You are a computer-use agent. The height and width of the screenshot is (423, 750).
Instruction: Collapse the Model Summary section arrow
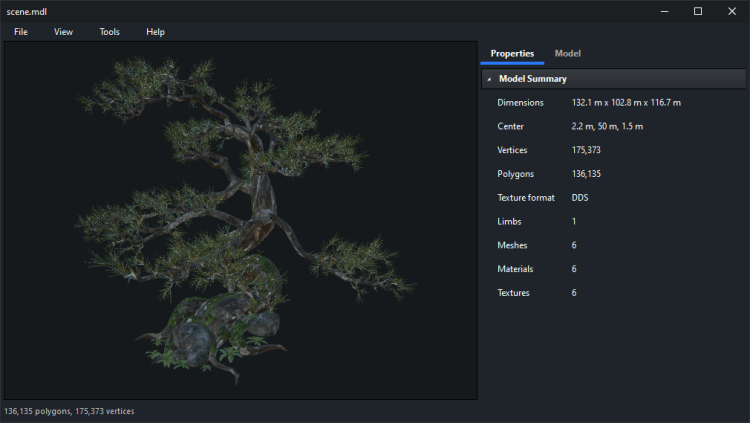click(489, 79)
